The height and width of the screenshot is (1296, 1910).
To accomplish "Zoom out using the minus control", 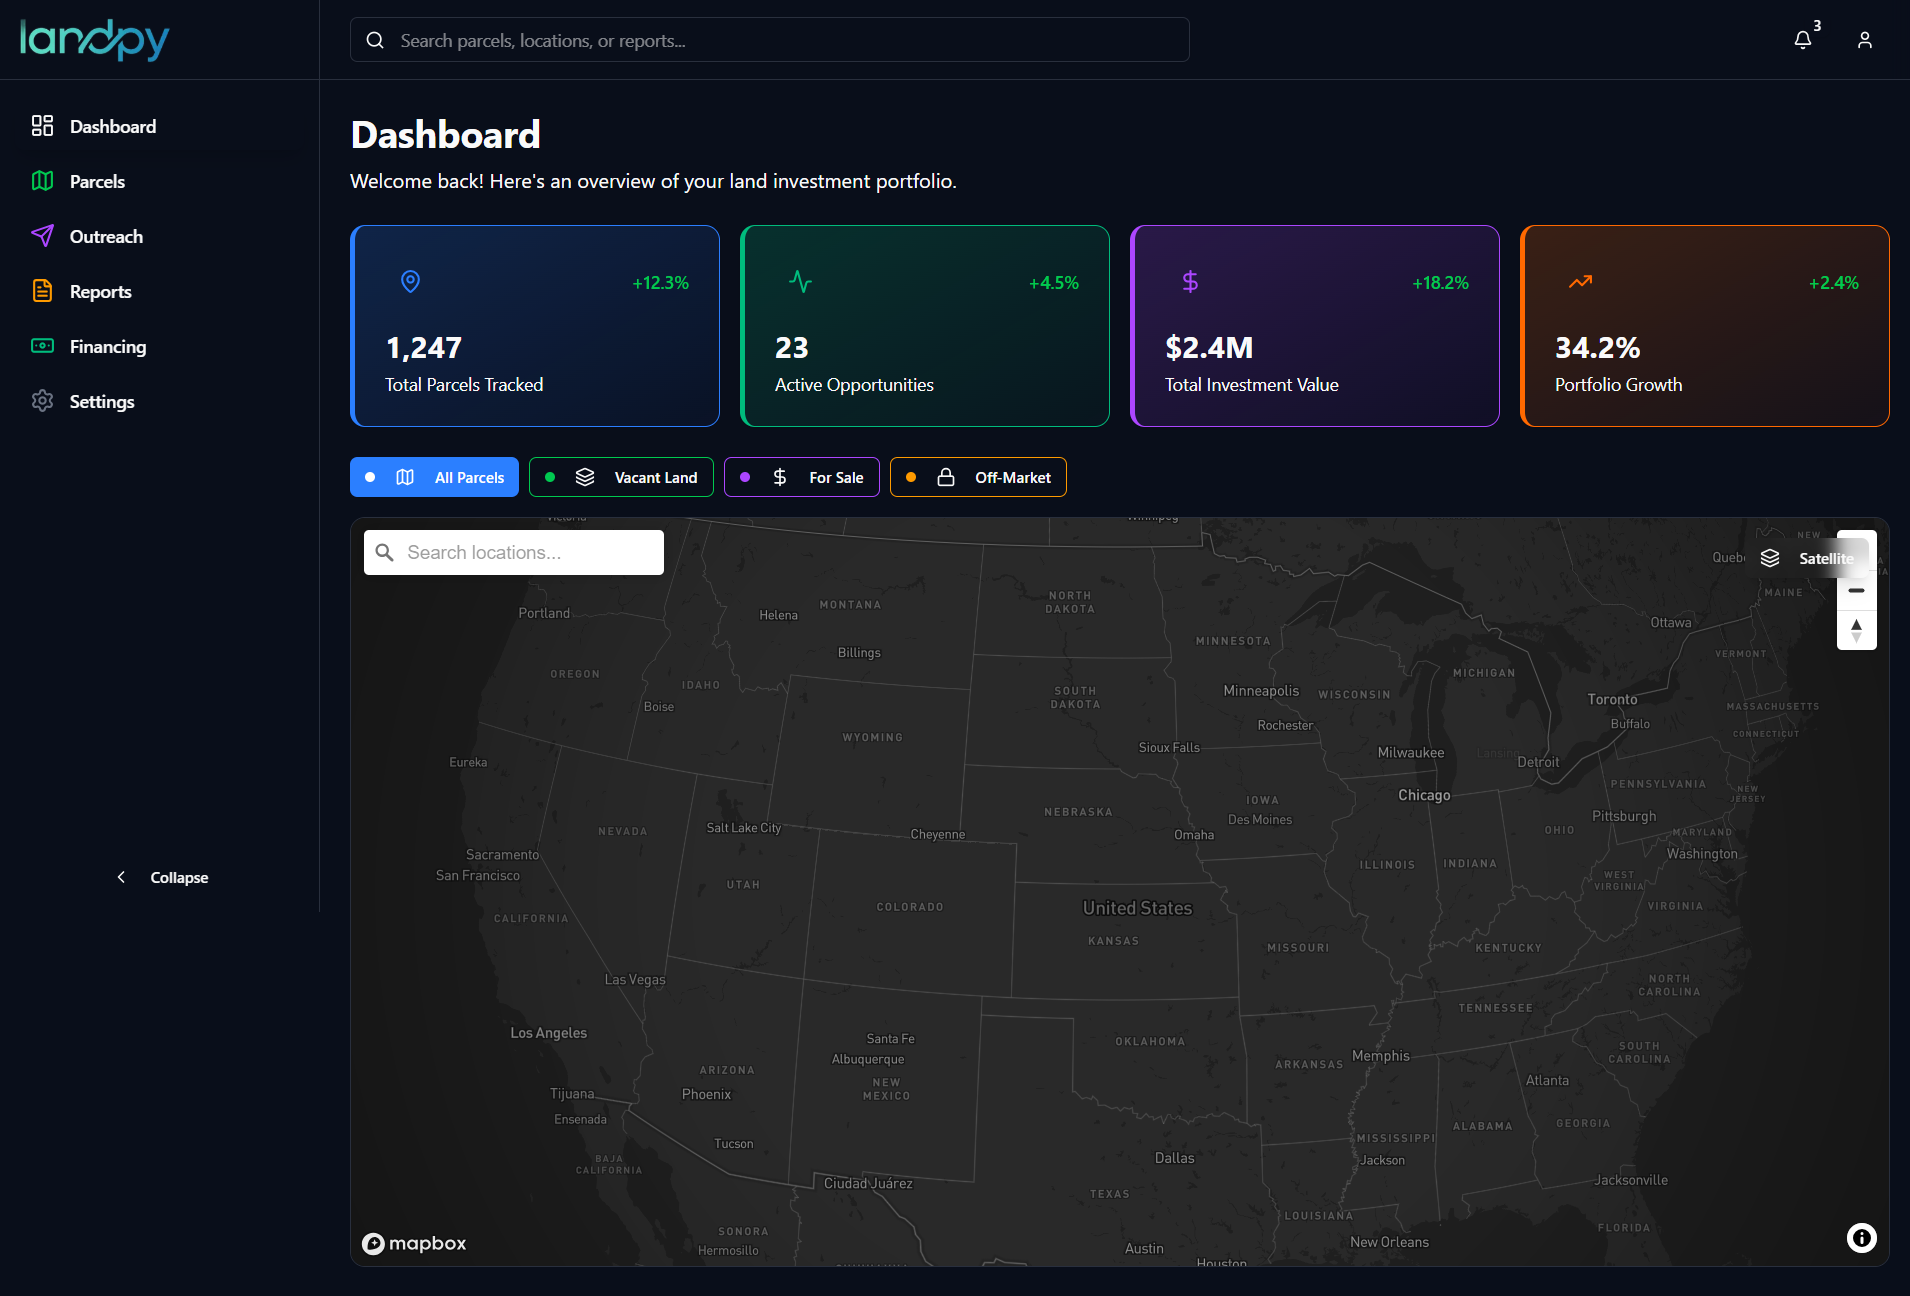I will (x=1856, y=591).
